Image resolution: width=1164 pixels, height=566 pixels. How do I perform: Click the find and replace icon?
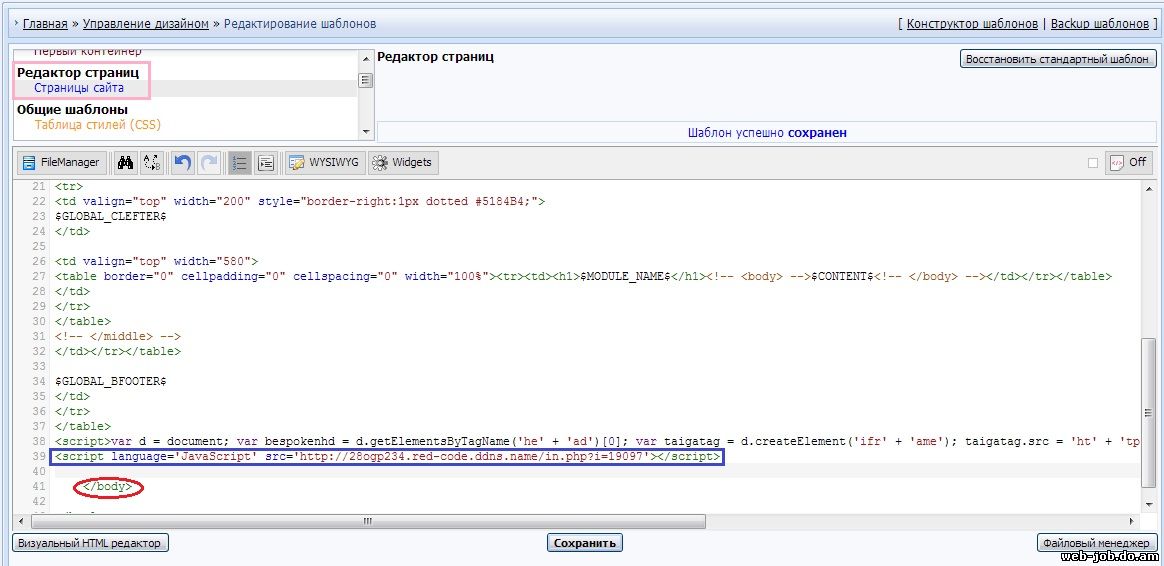[152, 163]
